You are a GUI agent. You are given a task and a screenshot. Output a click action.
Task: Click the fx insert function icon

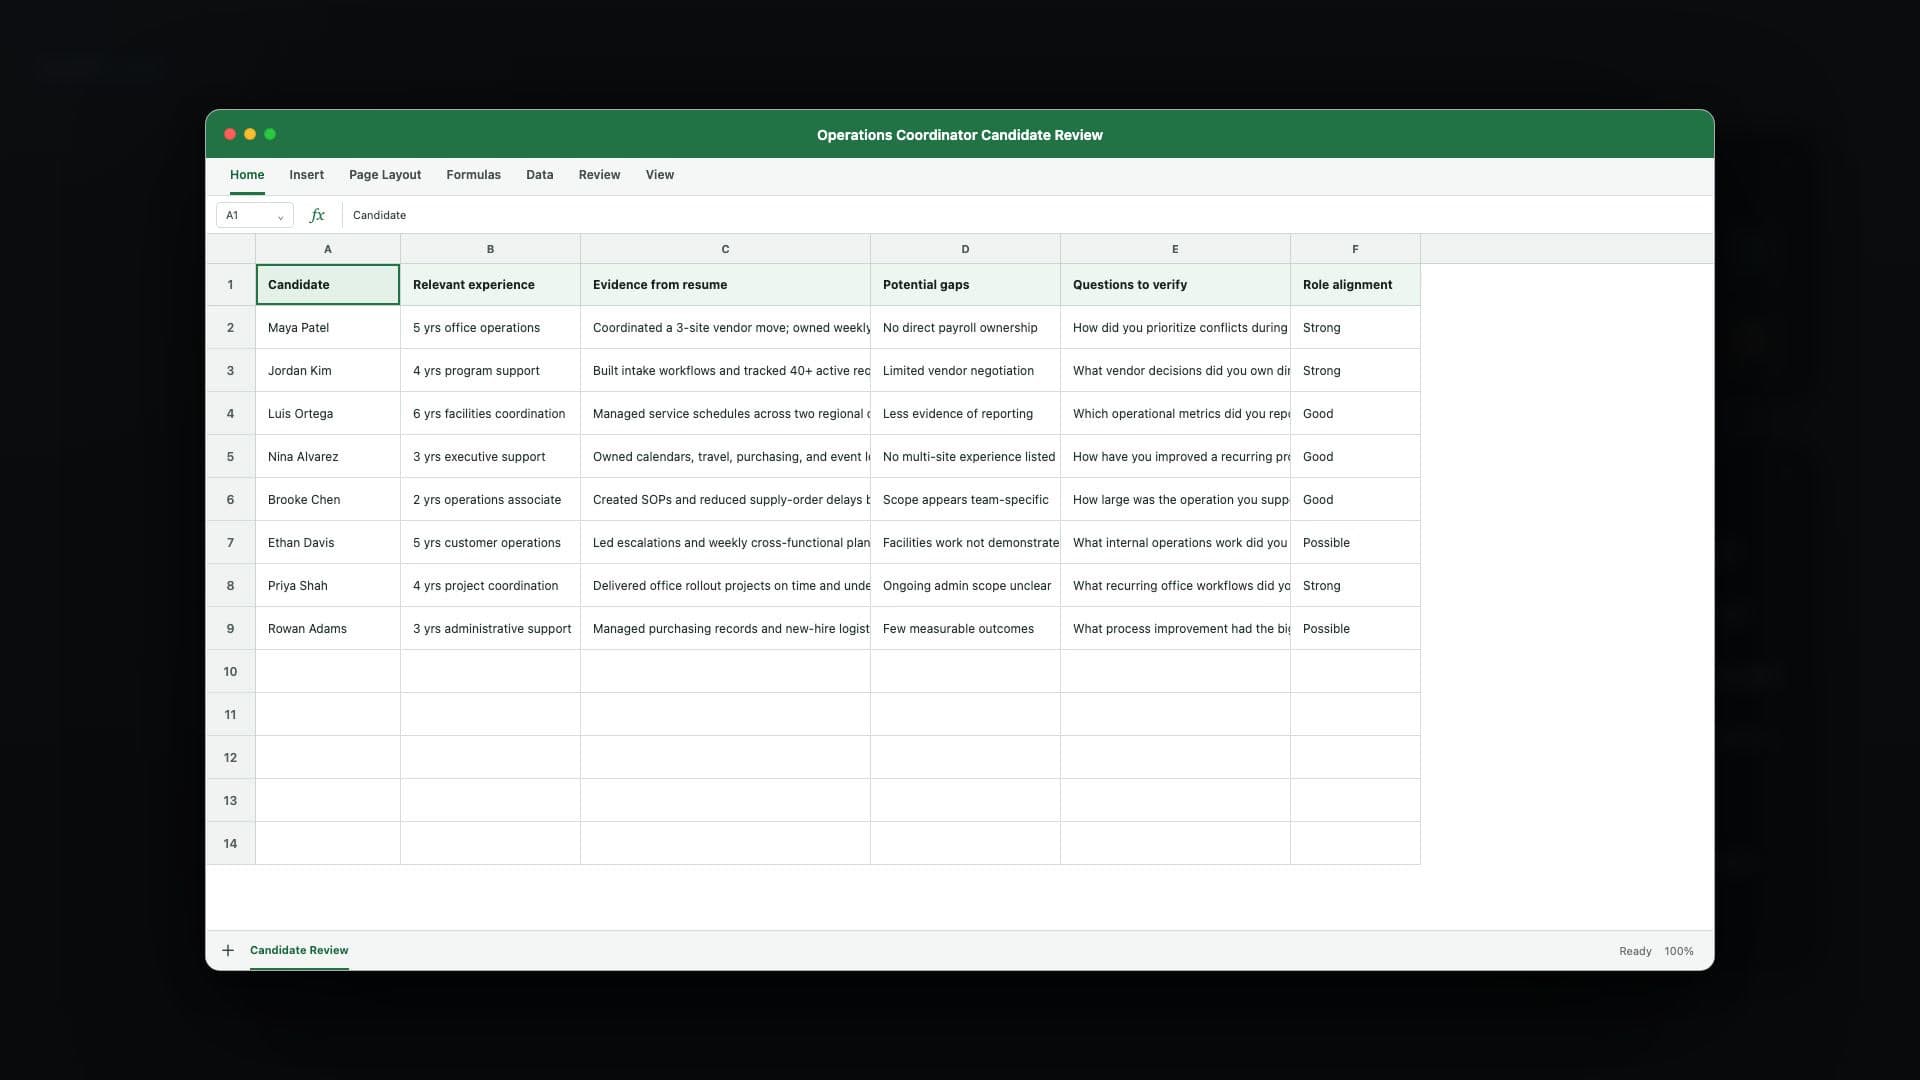click(317, 215)
